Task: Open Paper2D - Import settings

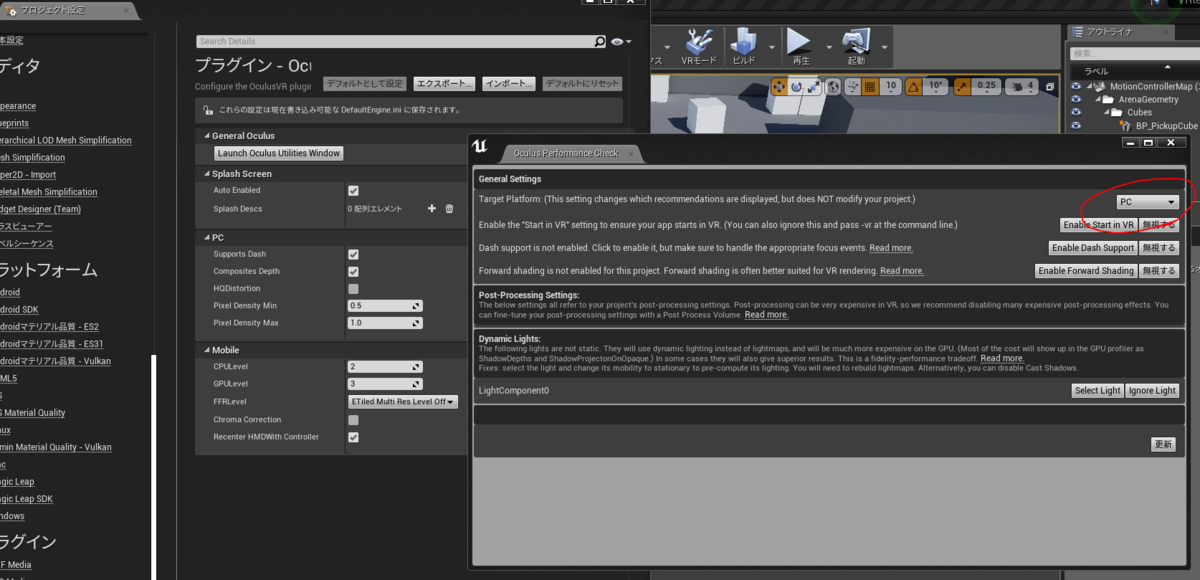Action: coord(28,175)
